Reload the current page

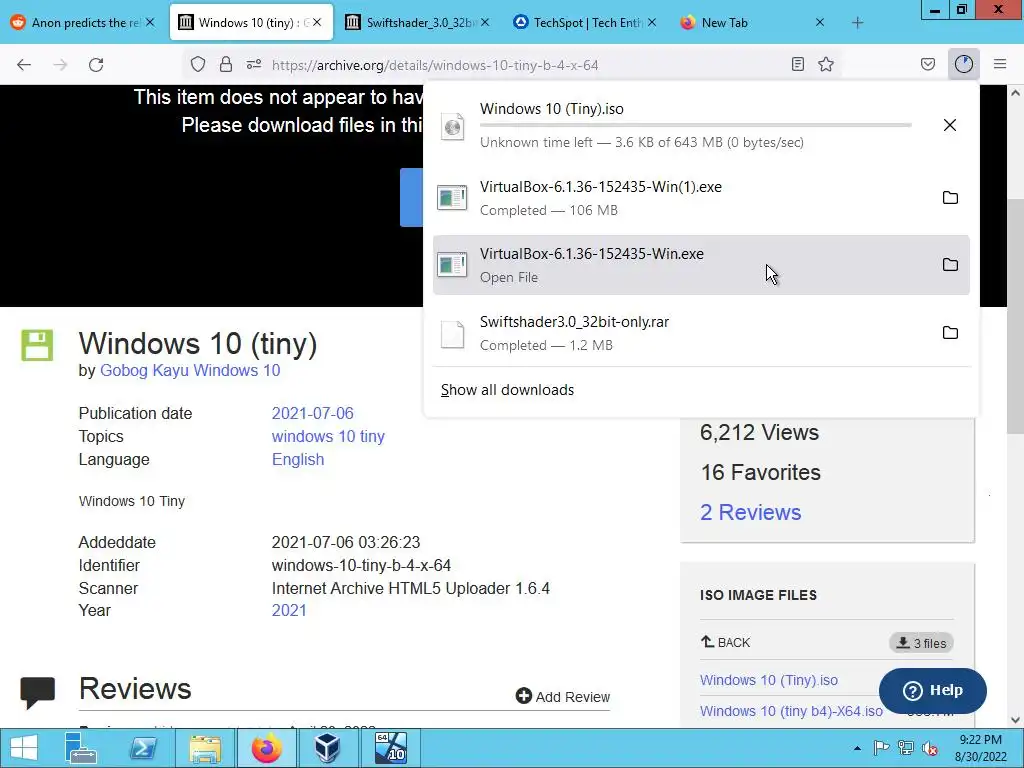tap(96, 65)
